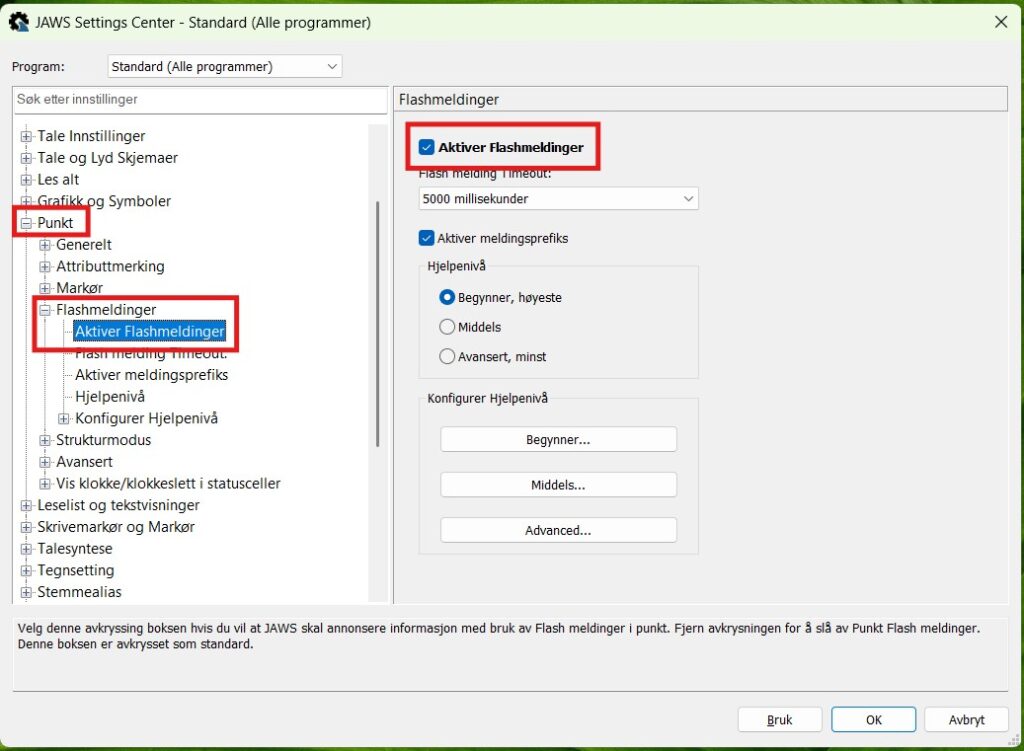The width and height of the screenshot is (1024, 751).
Task: Expand Vis klokke/klokkeslett i statusceller node
Action: point(44,483)
